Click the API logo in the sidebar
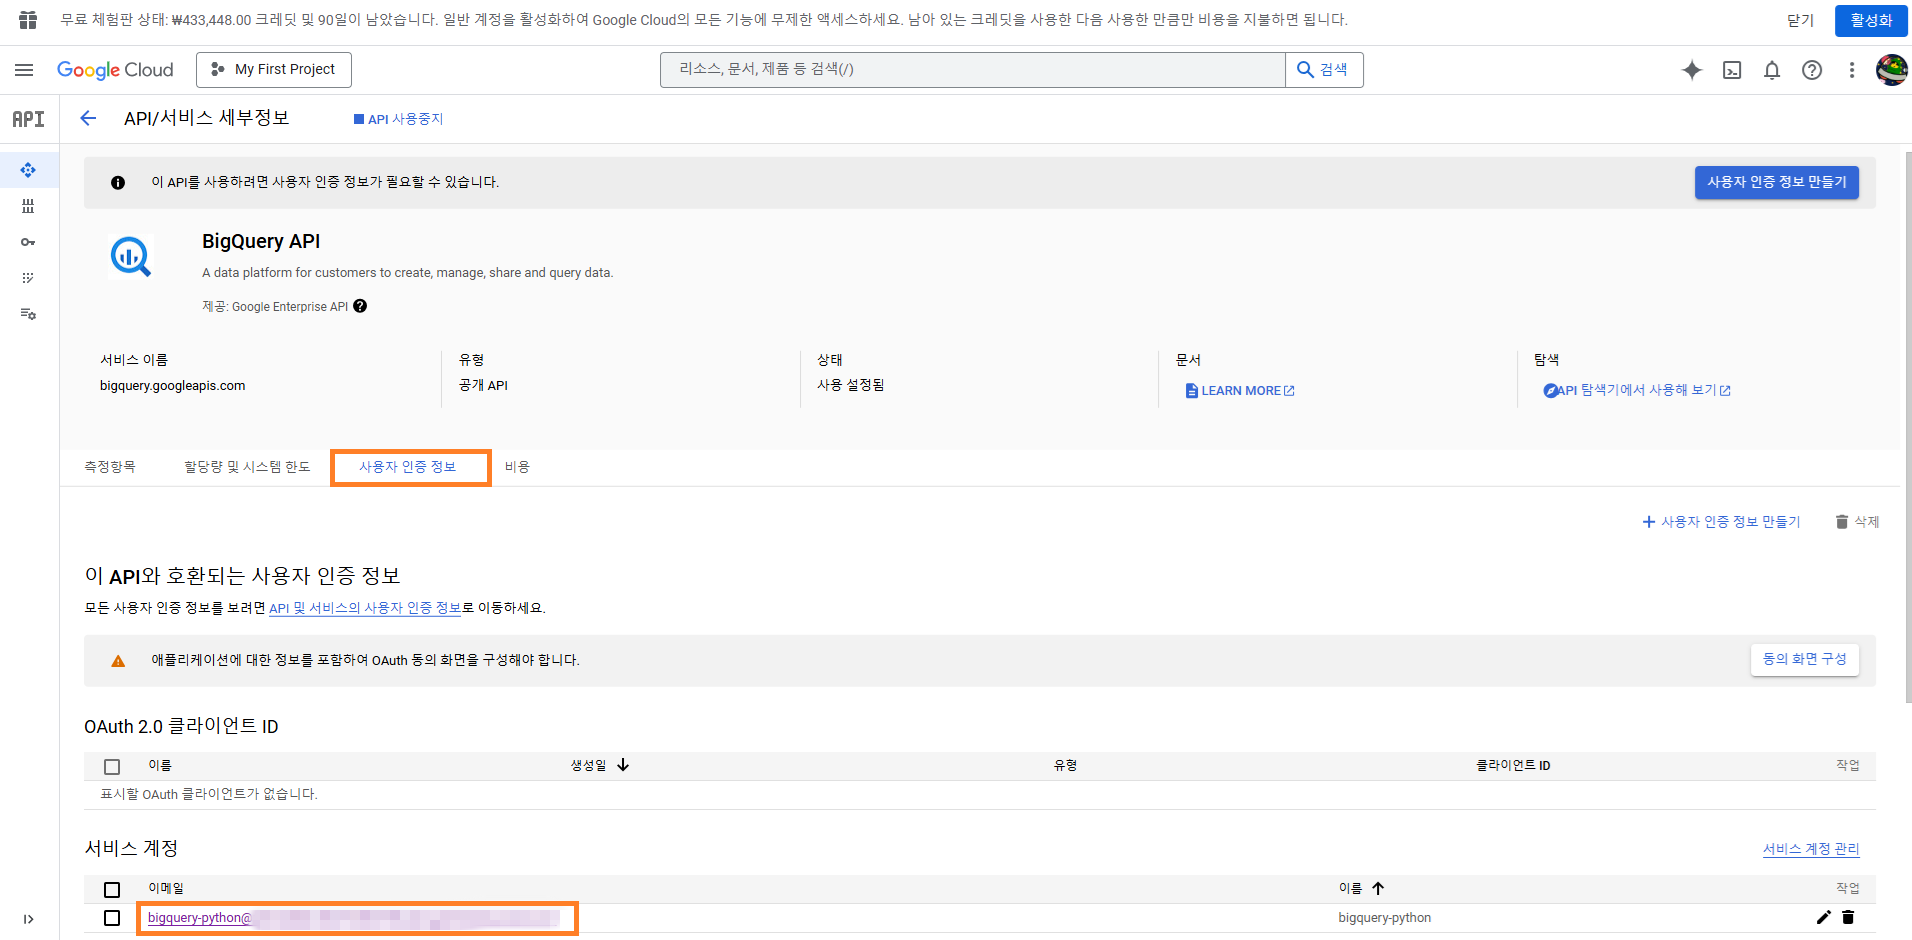Viewport: 1912px width, 940px height. click(x=28, y=119)
